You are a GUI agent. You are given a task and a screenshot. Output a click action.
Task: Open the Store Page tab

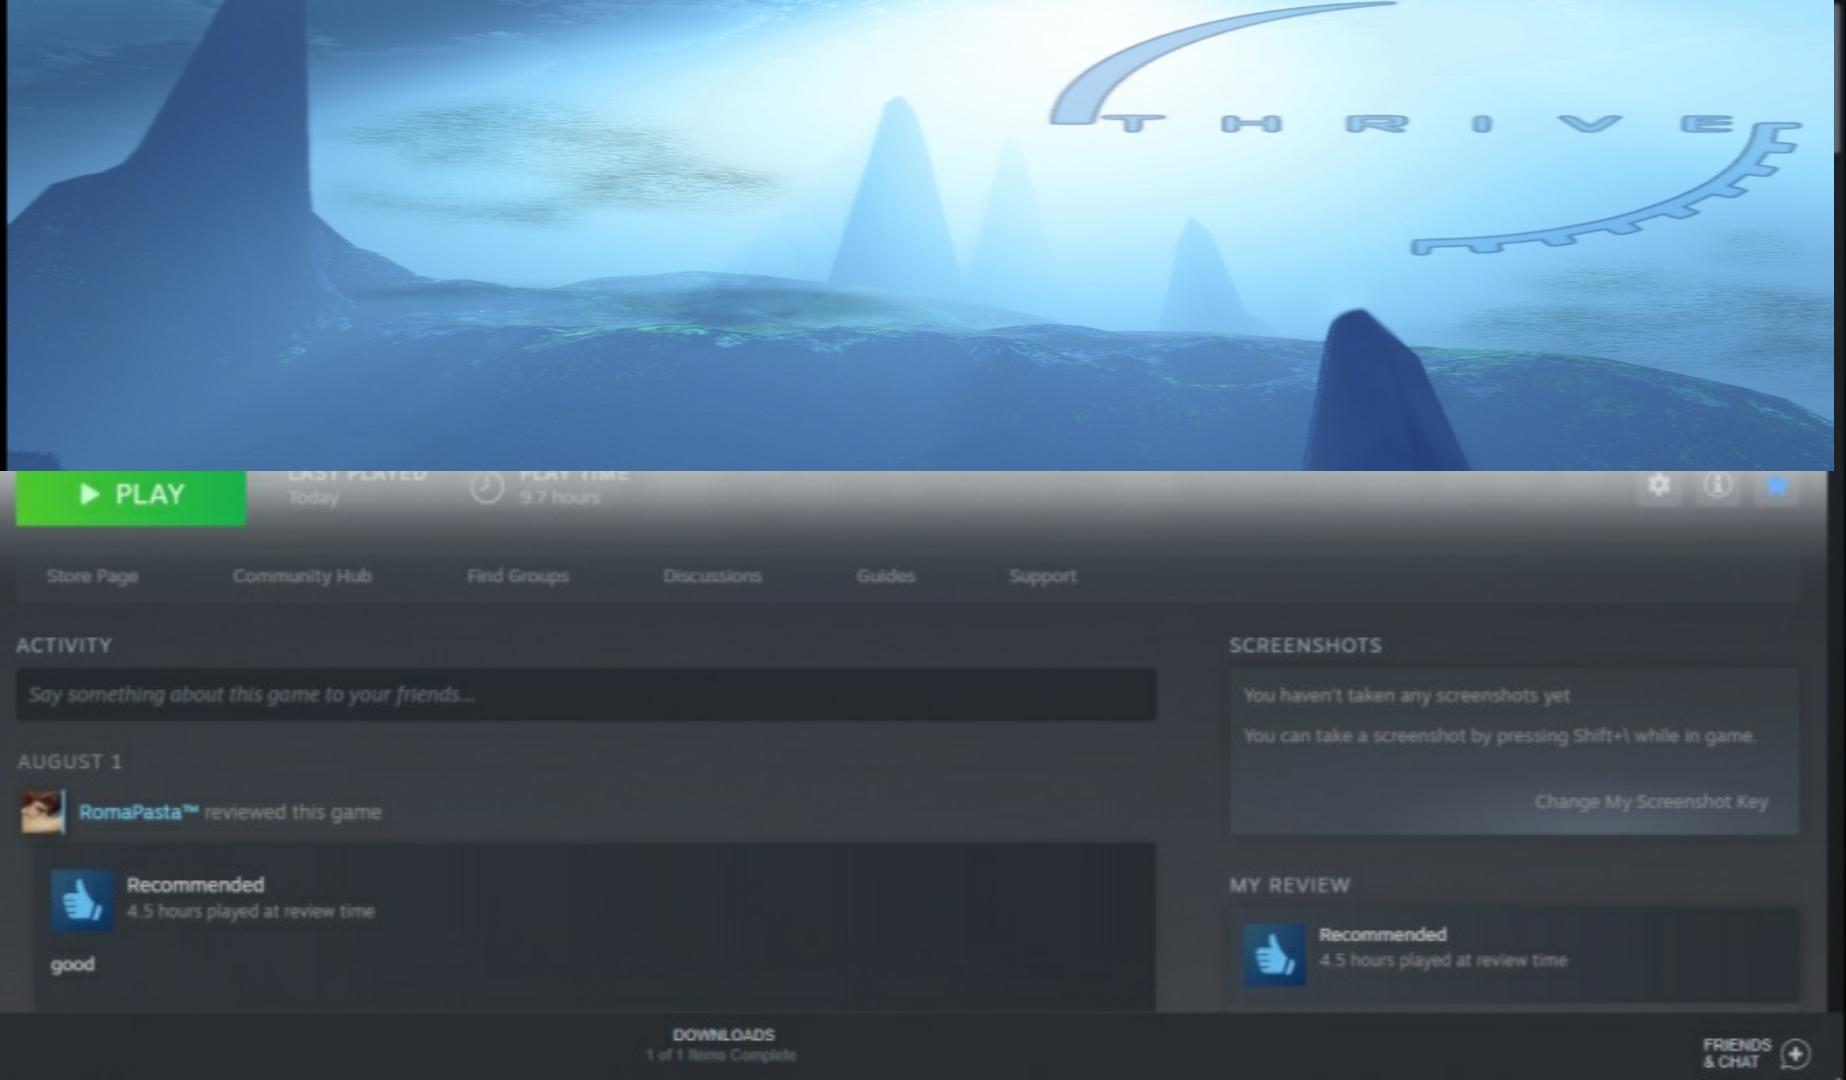pyautogui.click(x=92, y=576)
